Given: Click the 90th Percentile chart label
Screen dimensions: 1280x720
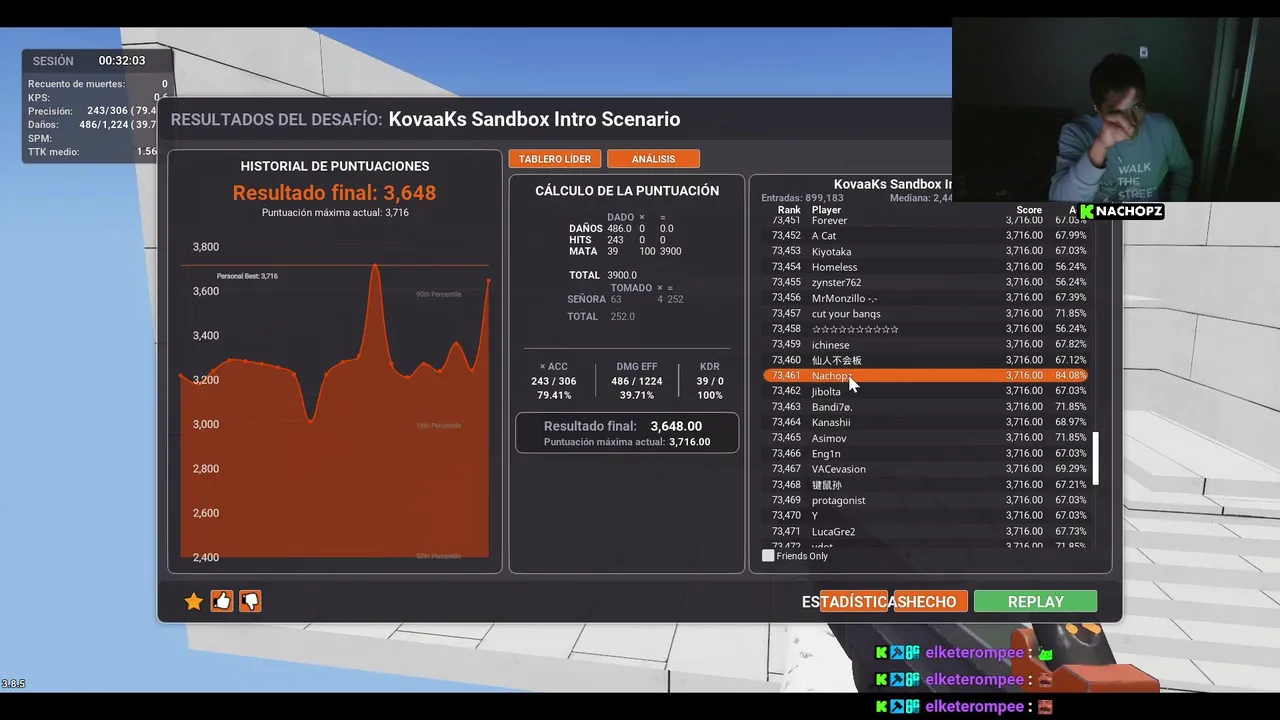Looking at the screenshot, I should point(439,294).
